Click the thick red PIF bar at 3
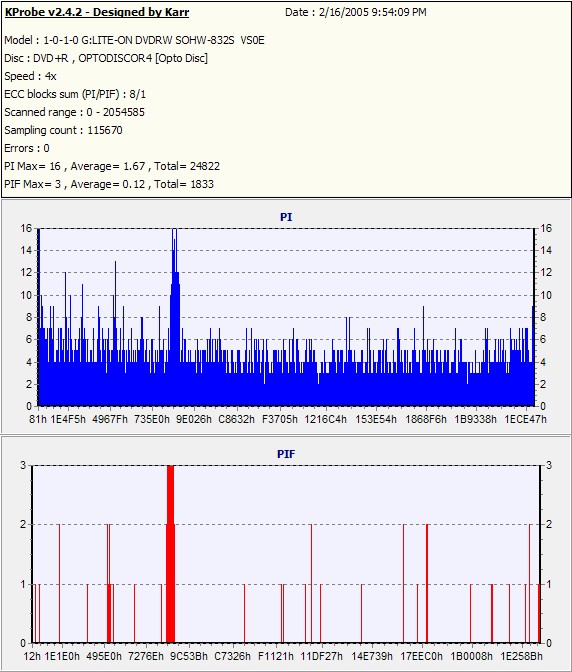Image resolution: width=572 pixels, height=672 pixels. (x=171, y=554)
